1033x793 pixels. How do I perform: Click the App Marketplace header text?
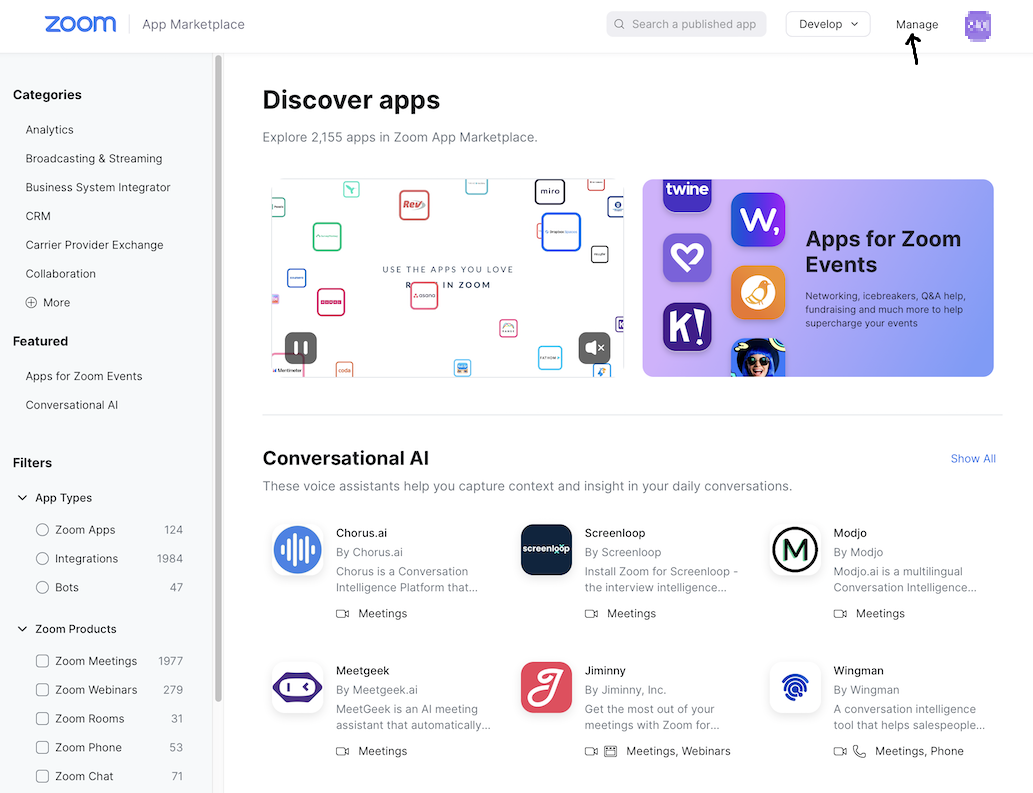pyautogui.click(x=193, y=24)
